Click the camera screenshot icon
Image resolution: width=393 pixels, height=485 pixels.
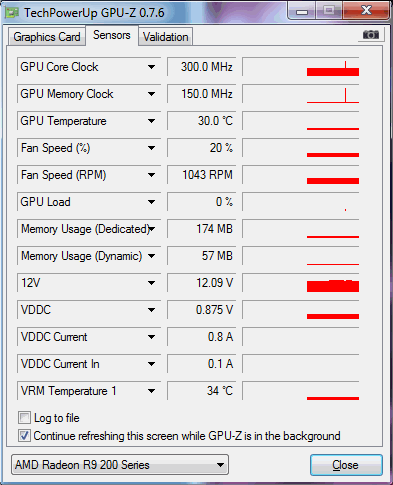[x=371, y=35]
